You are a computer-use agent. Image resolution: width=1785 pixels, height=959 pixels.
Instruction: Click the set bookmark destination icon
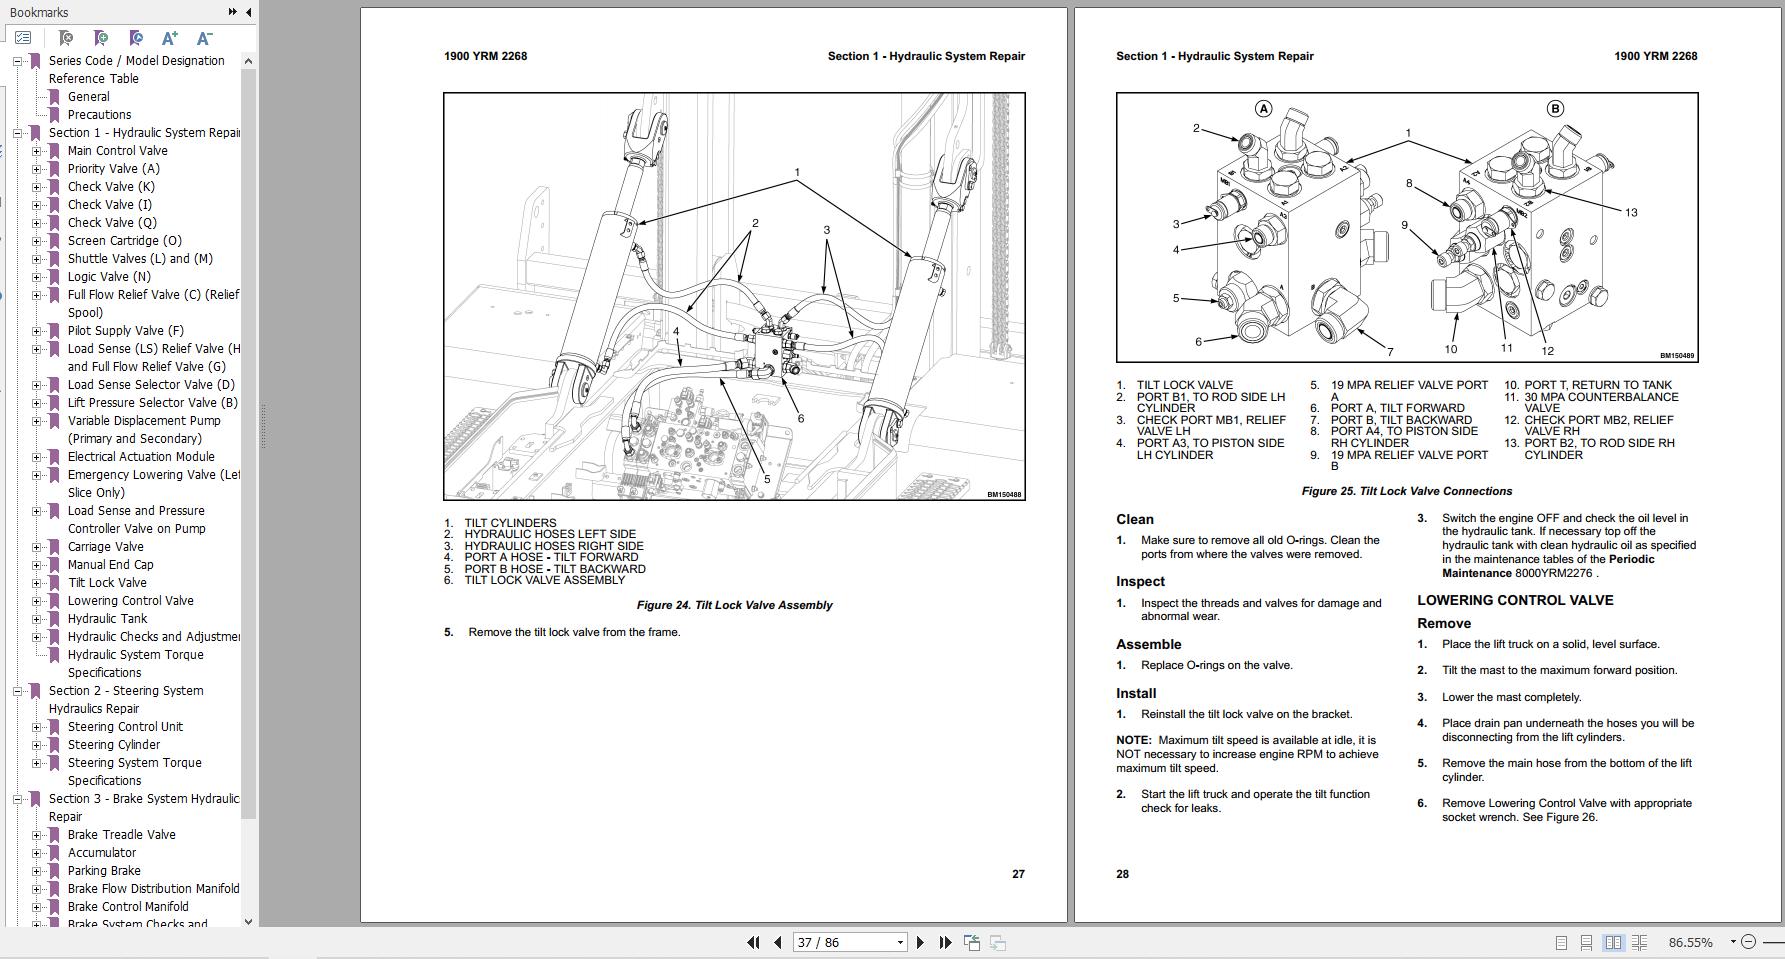[x=136, y=38]
